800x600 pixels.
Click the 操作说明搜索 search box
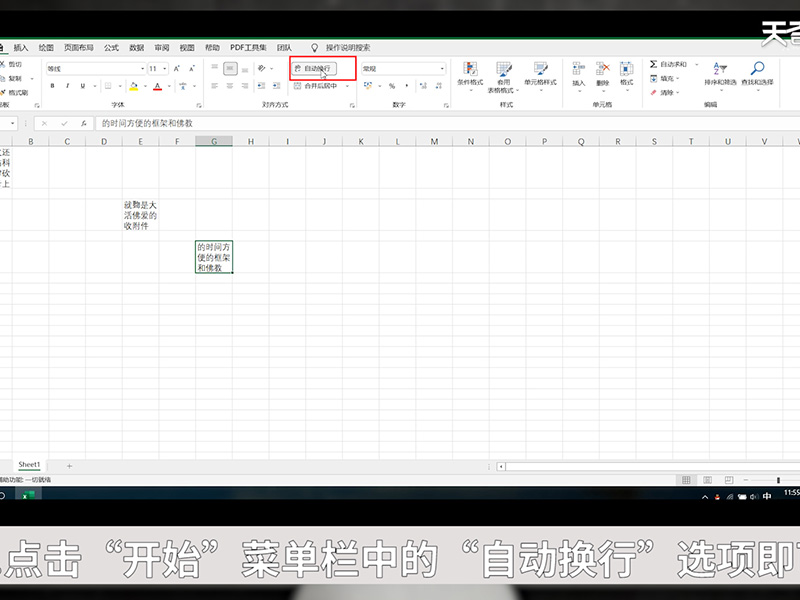click(x=348, y=48)
